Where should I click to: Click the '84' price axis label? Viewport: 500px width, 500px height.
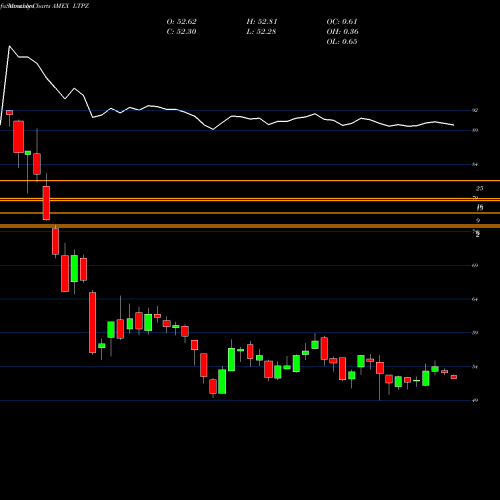[475, 164]
